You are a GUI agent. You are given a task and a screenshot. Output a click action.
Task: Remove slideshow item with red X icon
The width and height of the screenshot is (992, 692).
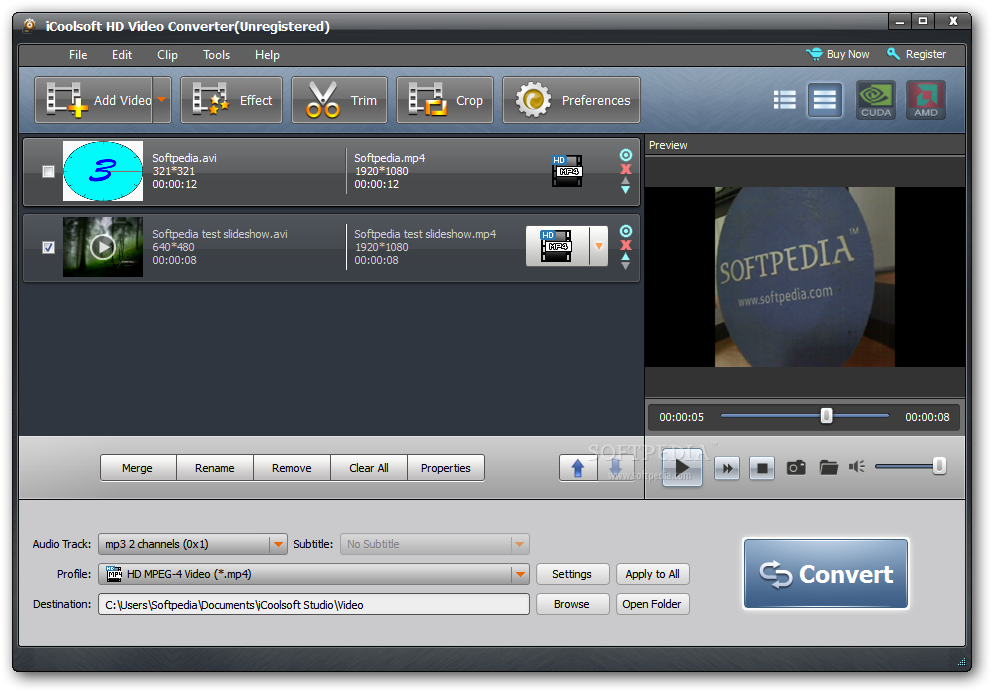(x=626, y=245)
